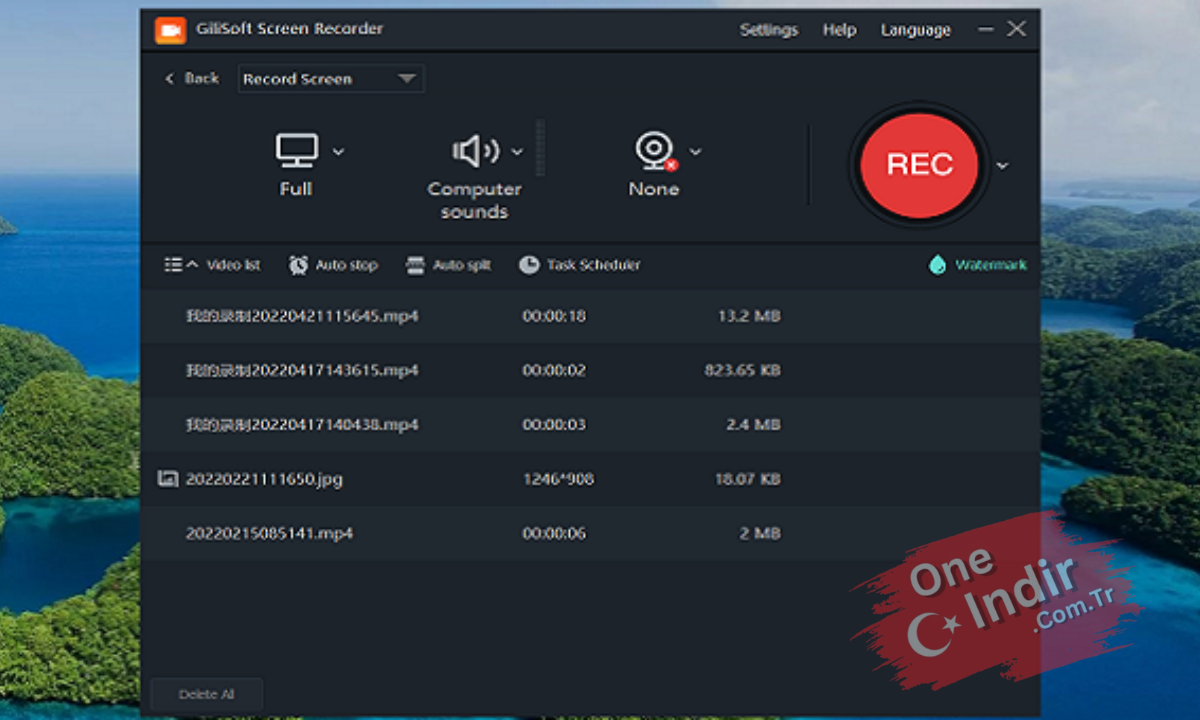The image size is (1200, 720).
Task: Select the recording ending in 20220421115645.mp4
Action: point(590,316)
